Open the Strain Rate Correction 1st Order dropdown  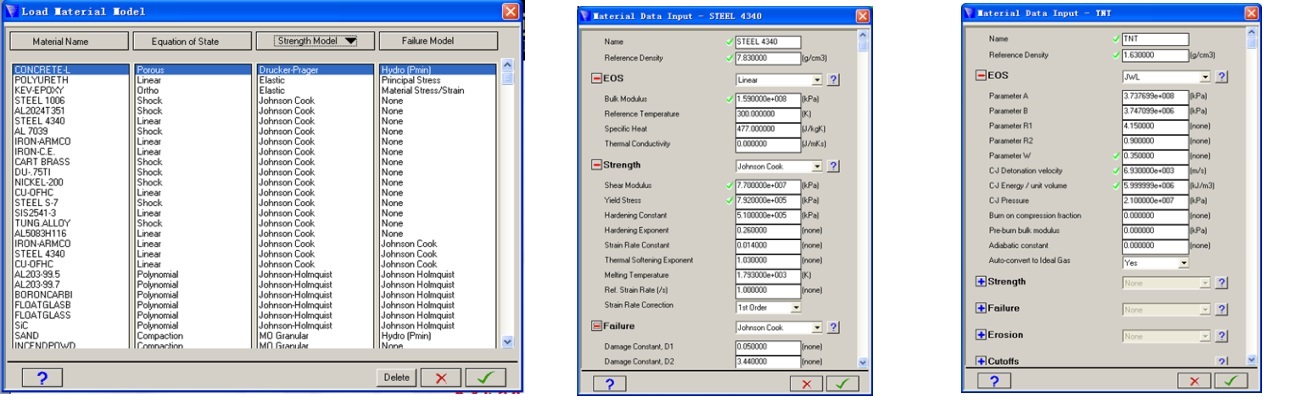tap(768, 307)
